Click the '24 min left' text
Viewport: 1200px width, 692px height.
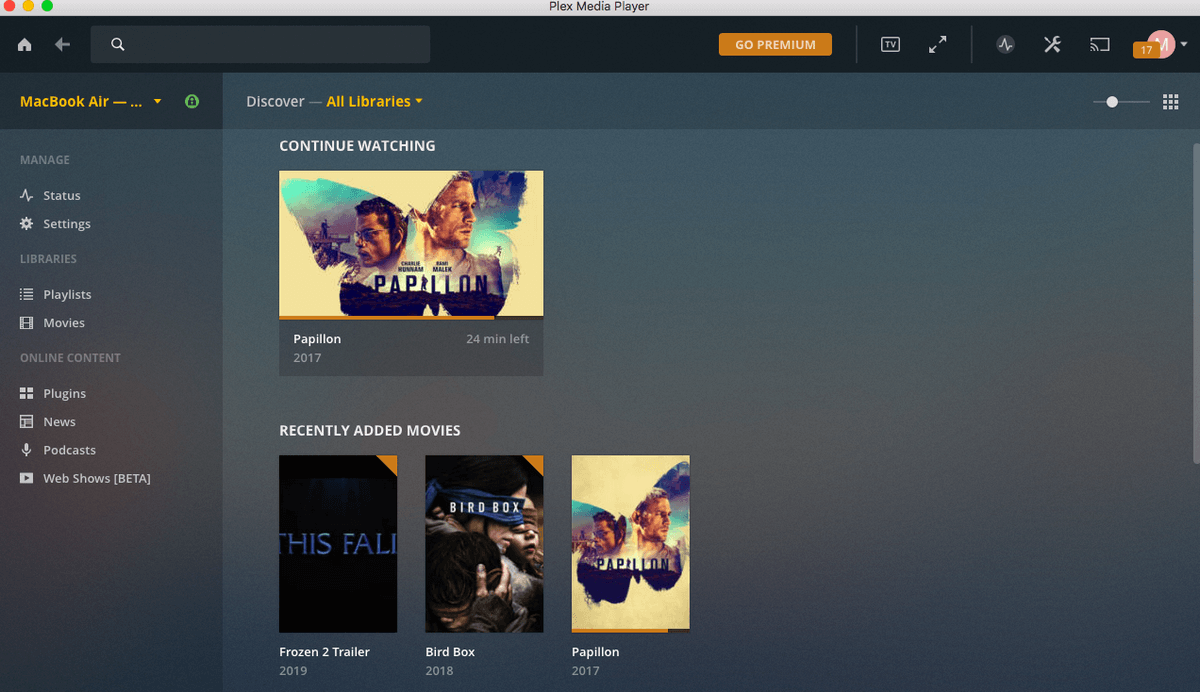click(498, 339)
